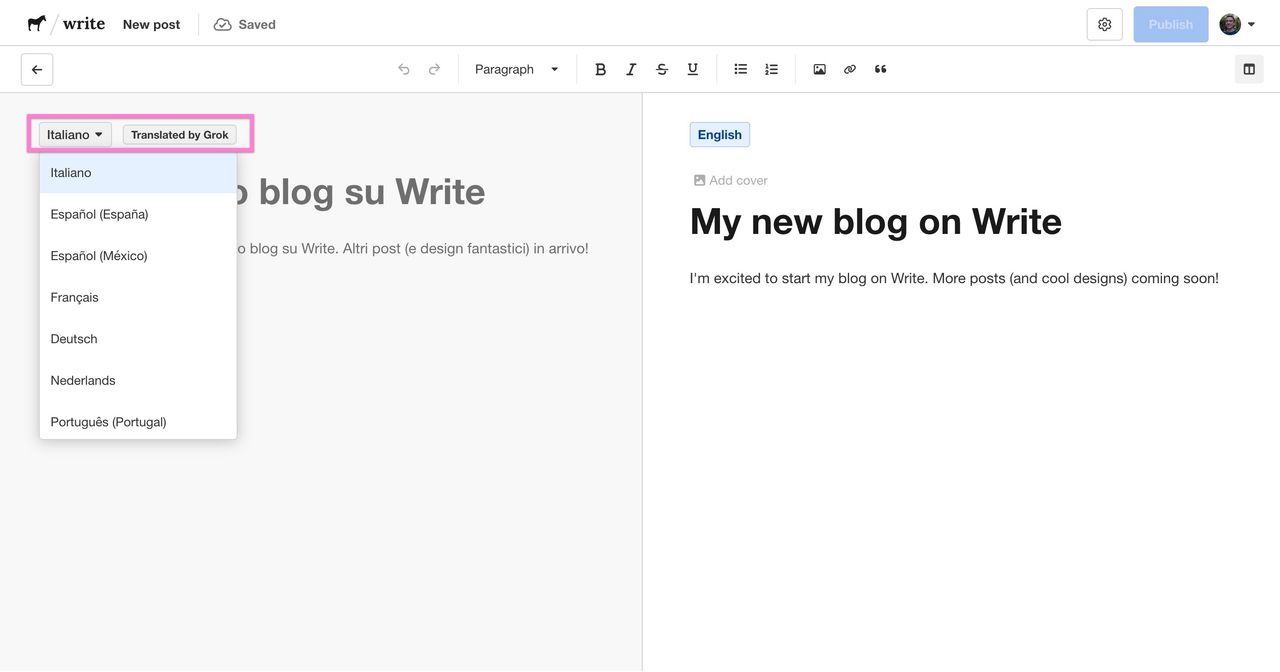
Task: Open post settings with the gear icon
Action: 1105,24
